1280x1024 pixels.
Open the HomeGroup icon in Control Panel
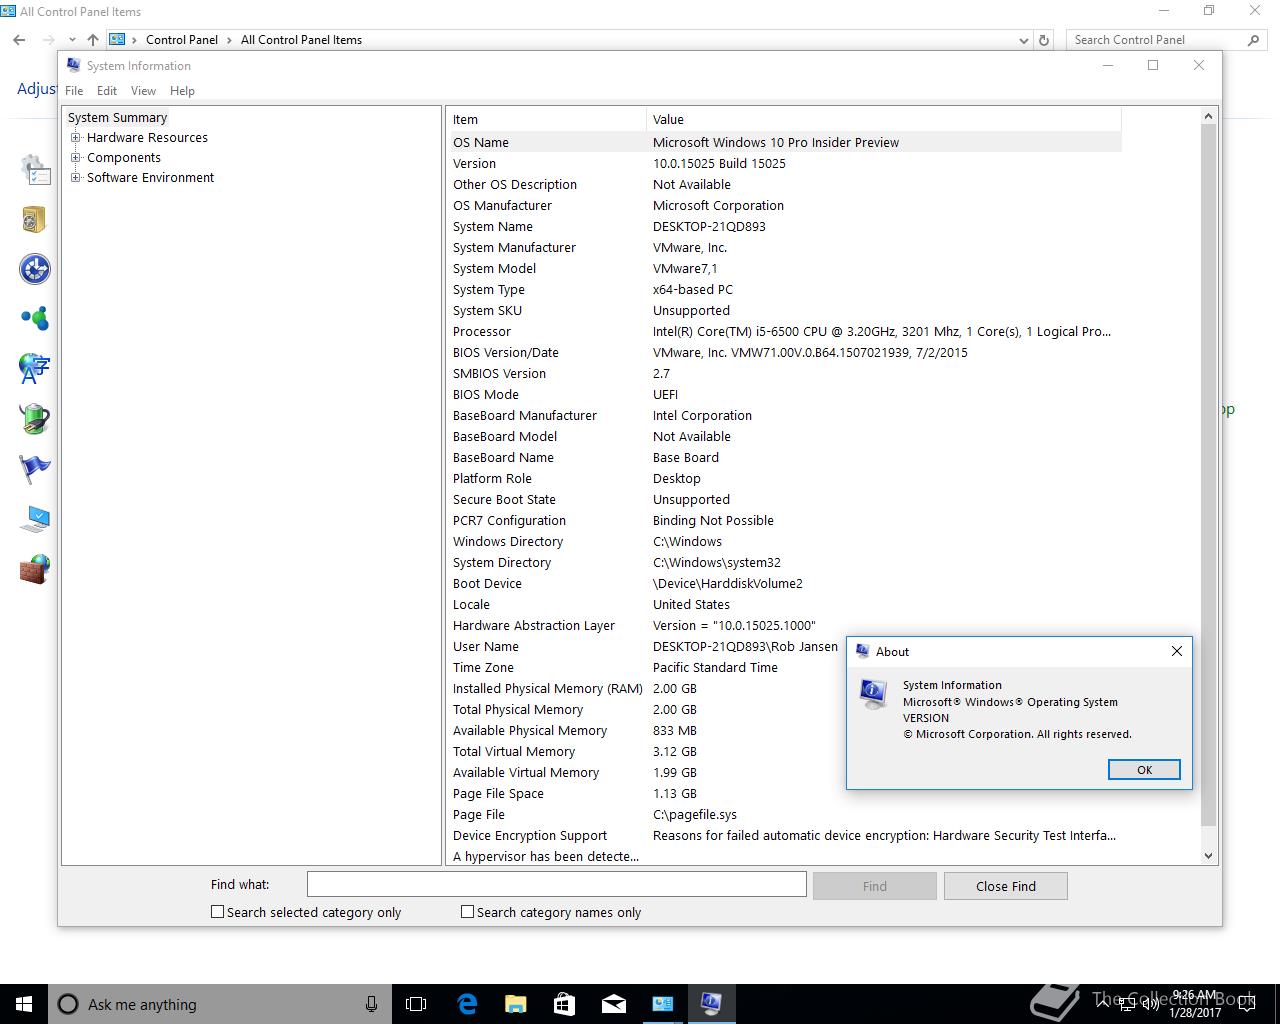(x=35, y=319)
